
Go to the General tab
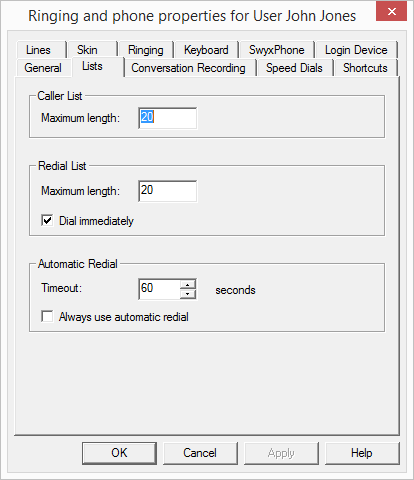tap(43, 68)
